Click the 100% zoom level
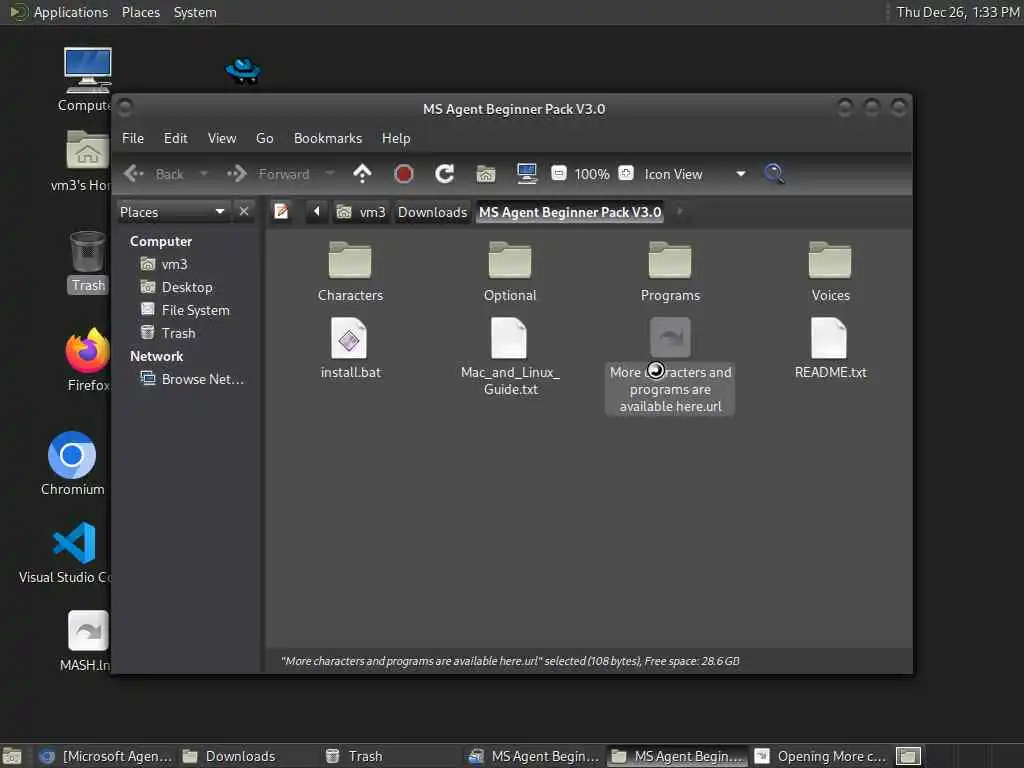This screenshot has width=1024, height=768. click(592, 174)
